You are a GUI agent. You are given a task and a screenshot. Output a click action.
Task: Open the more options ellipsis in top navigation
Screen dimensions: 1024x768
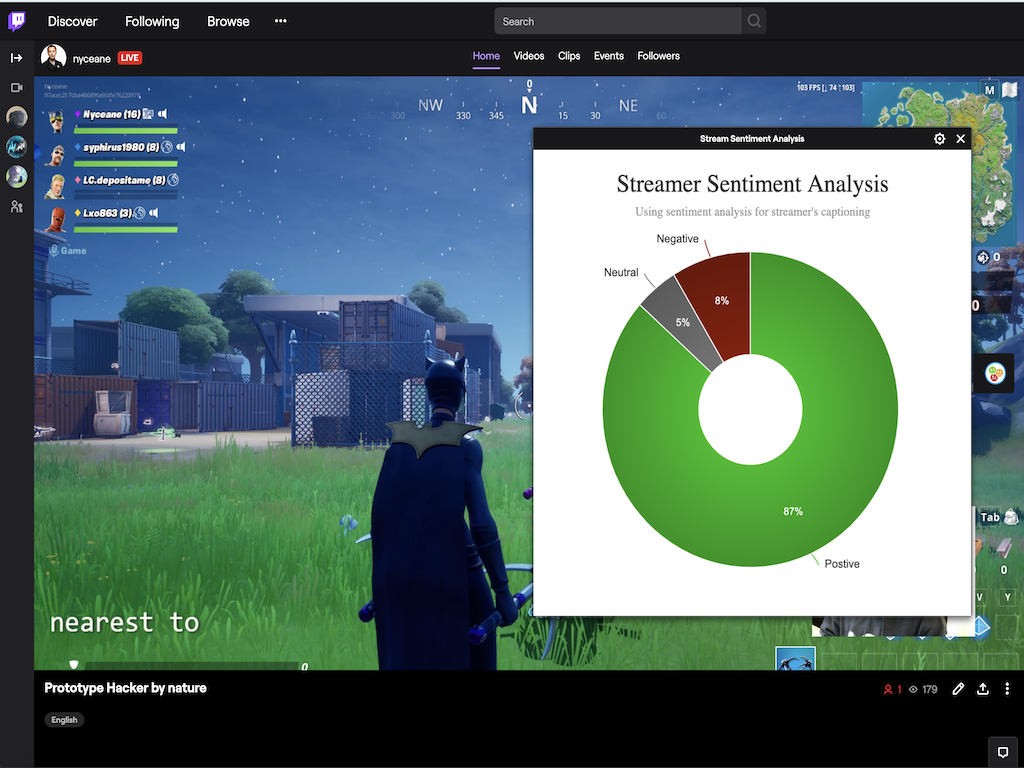tap(281, 21)
